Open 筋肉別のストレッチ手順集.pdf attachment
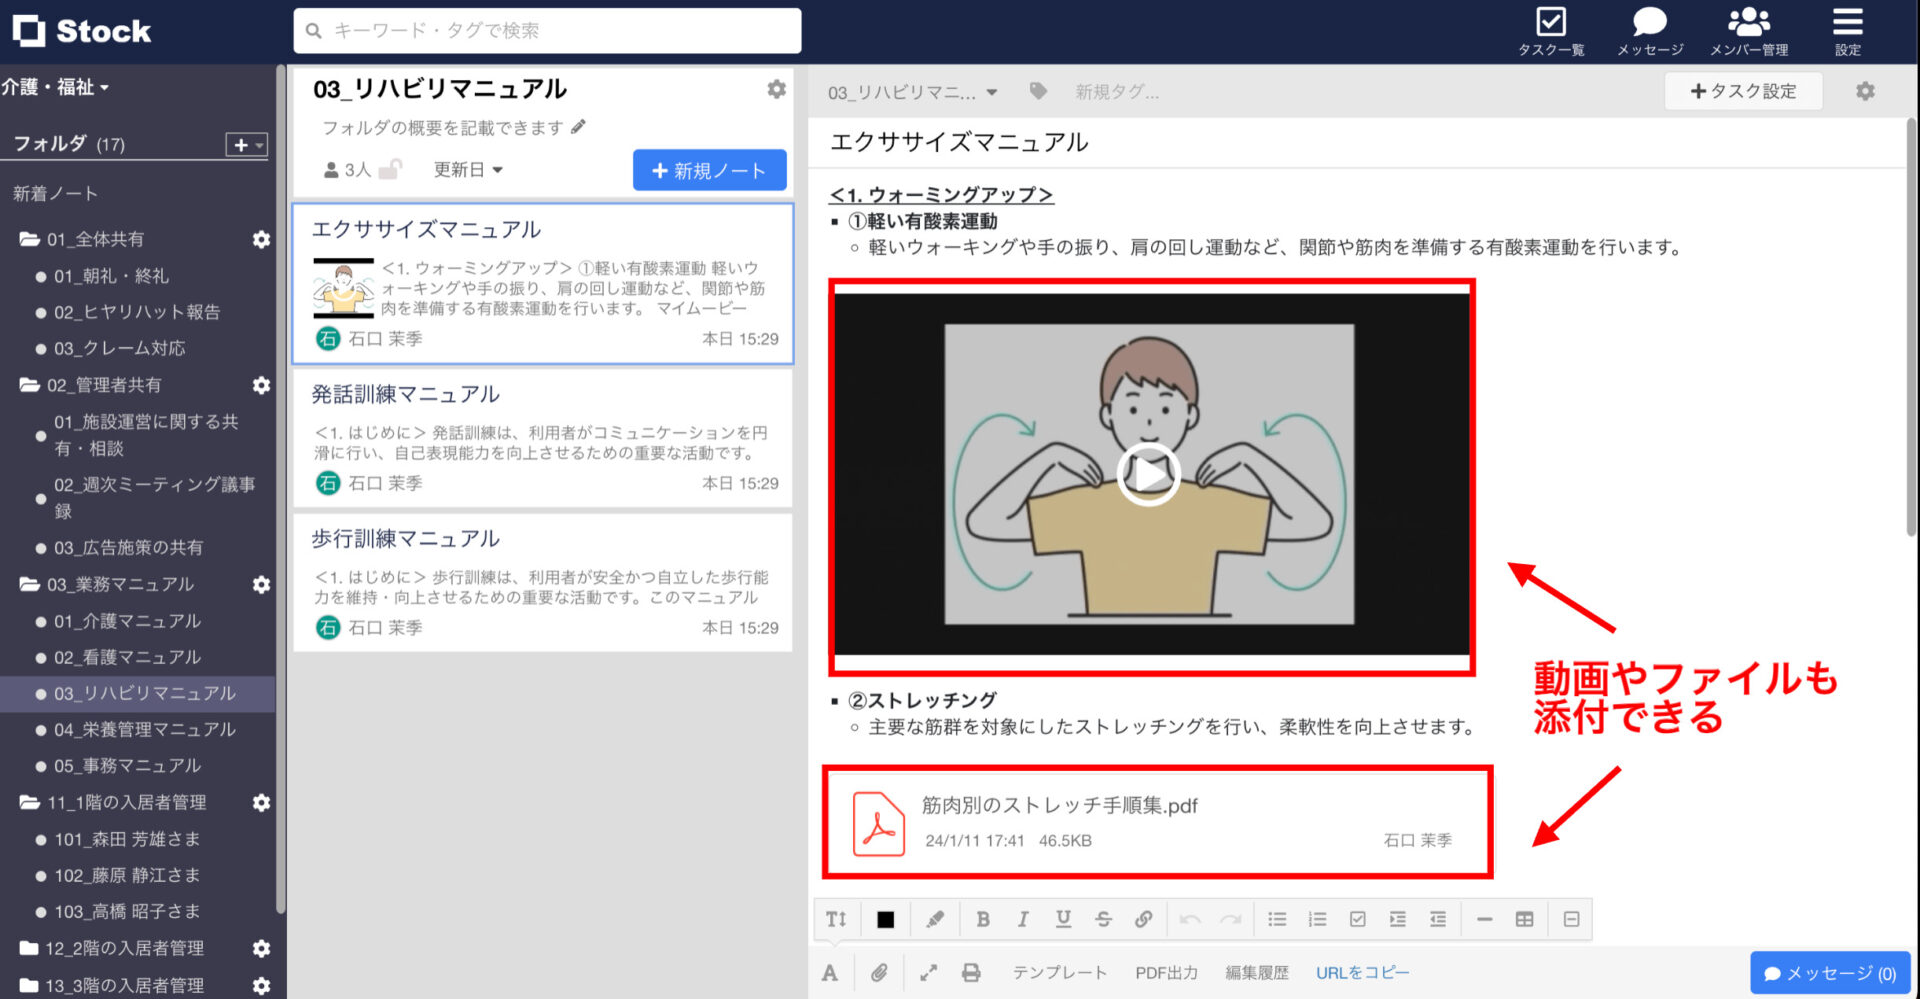Screen dimensions: 1920x999 (1157, 822)
